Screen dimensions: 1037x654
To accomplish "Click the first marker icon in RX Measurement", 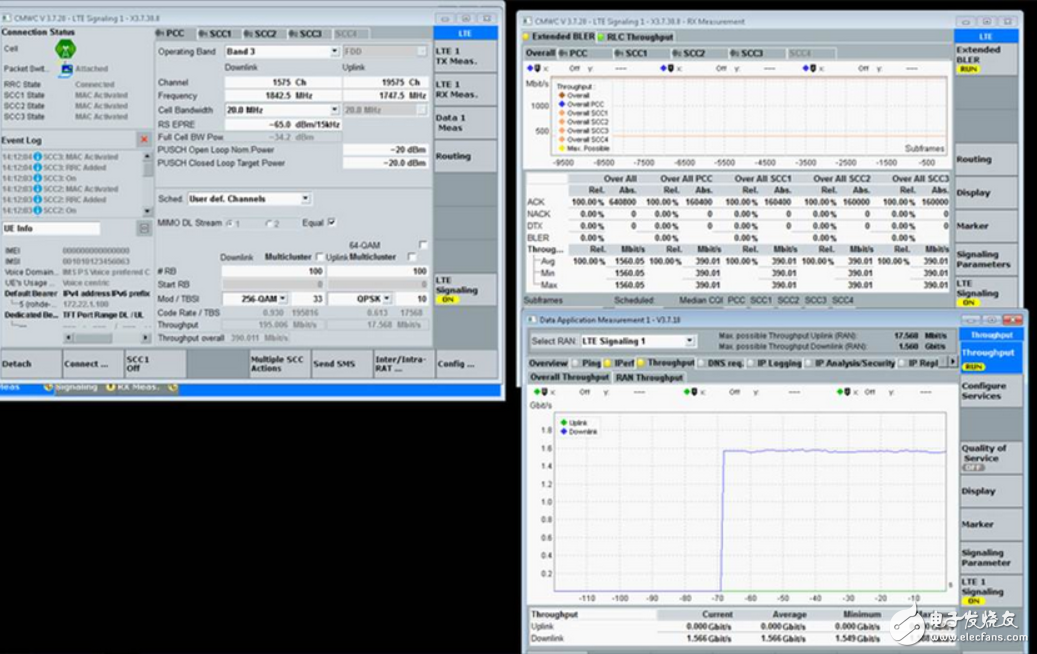I will 535,68.
